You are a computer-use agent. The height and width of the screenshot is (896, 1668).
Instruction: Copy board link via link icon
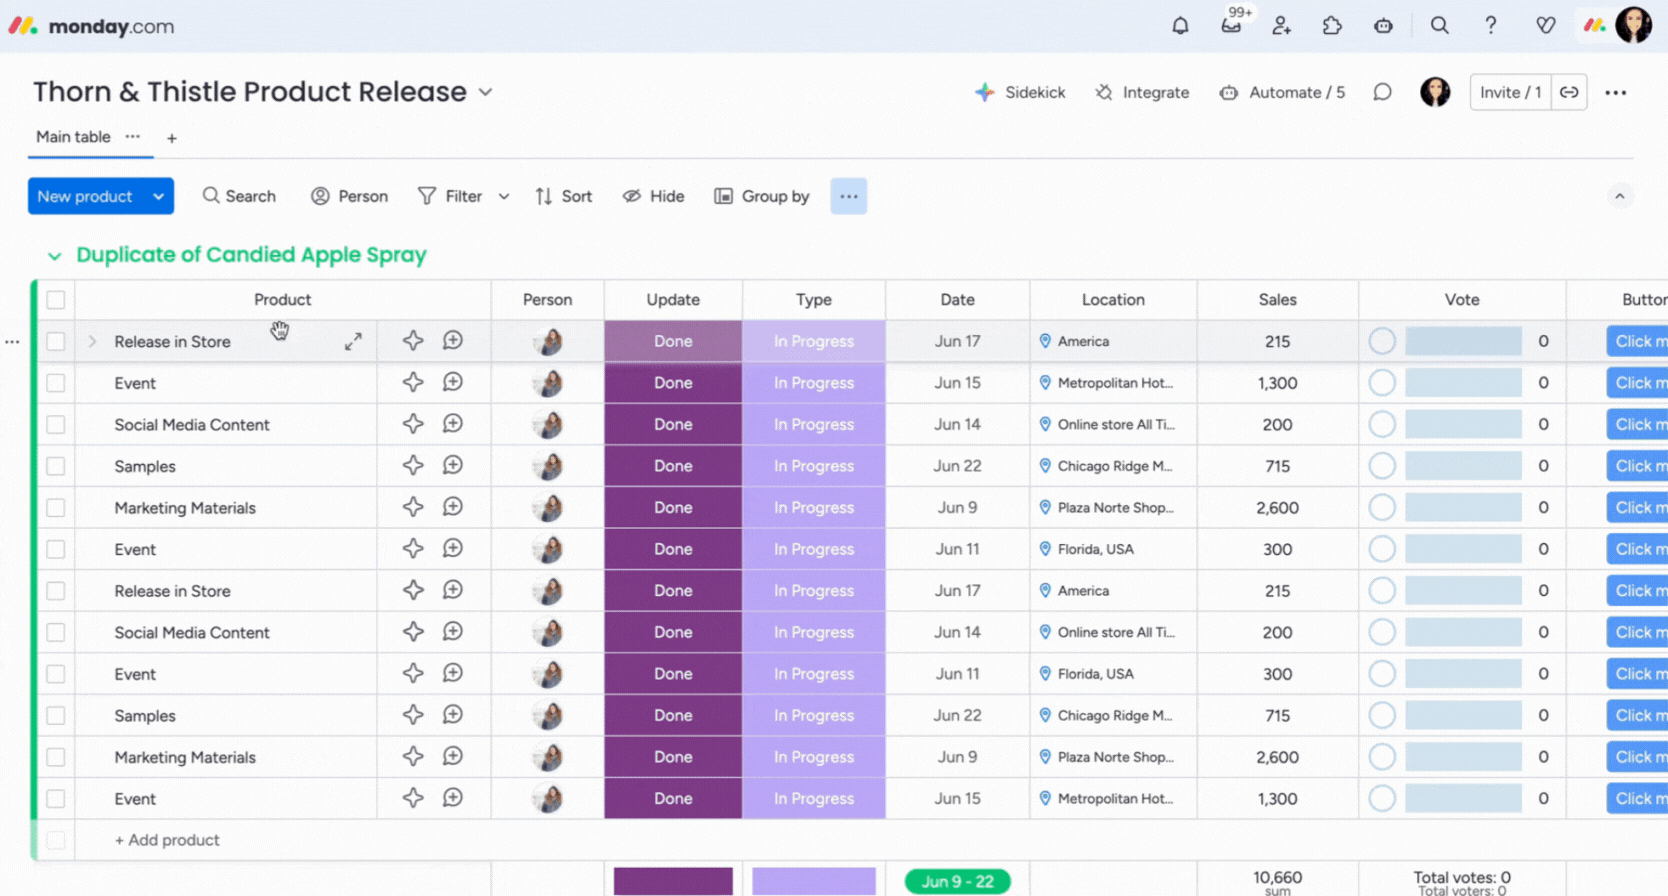coord(1569,92)
